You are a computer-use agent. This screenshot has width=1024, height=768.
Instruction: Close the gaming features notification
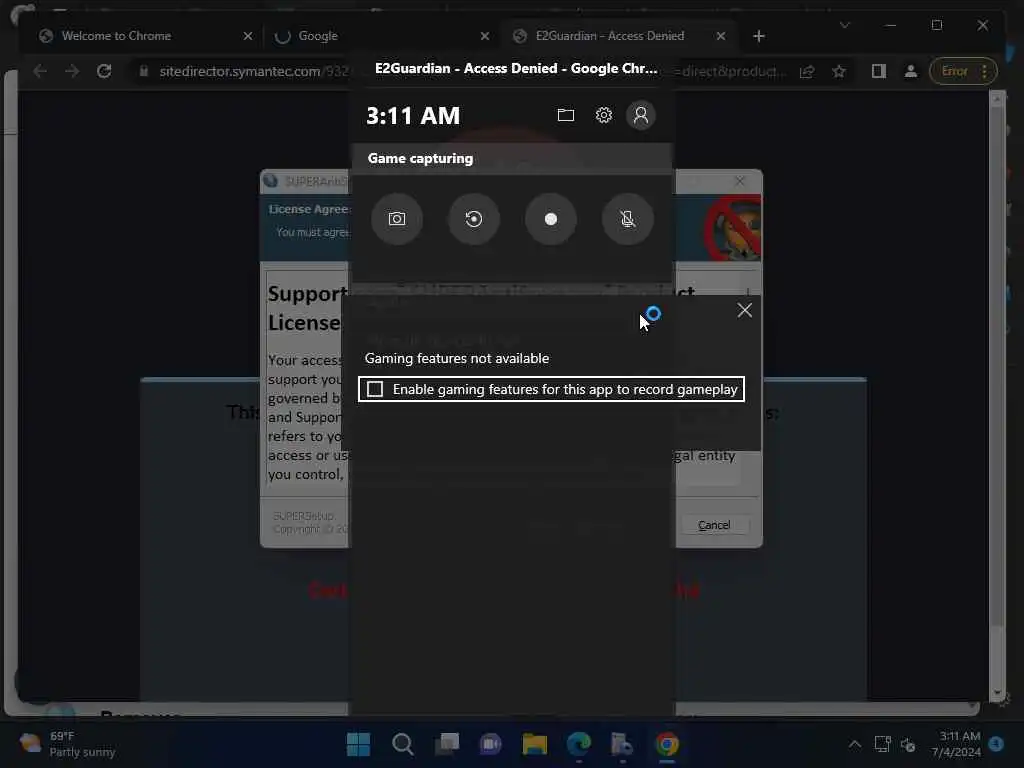744,310
